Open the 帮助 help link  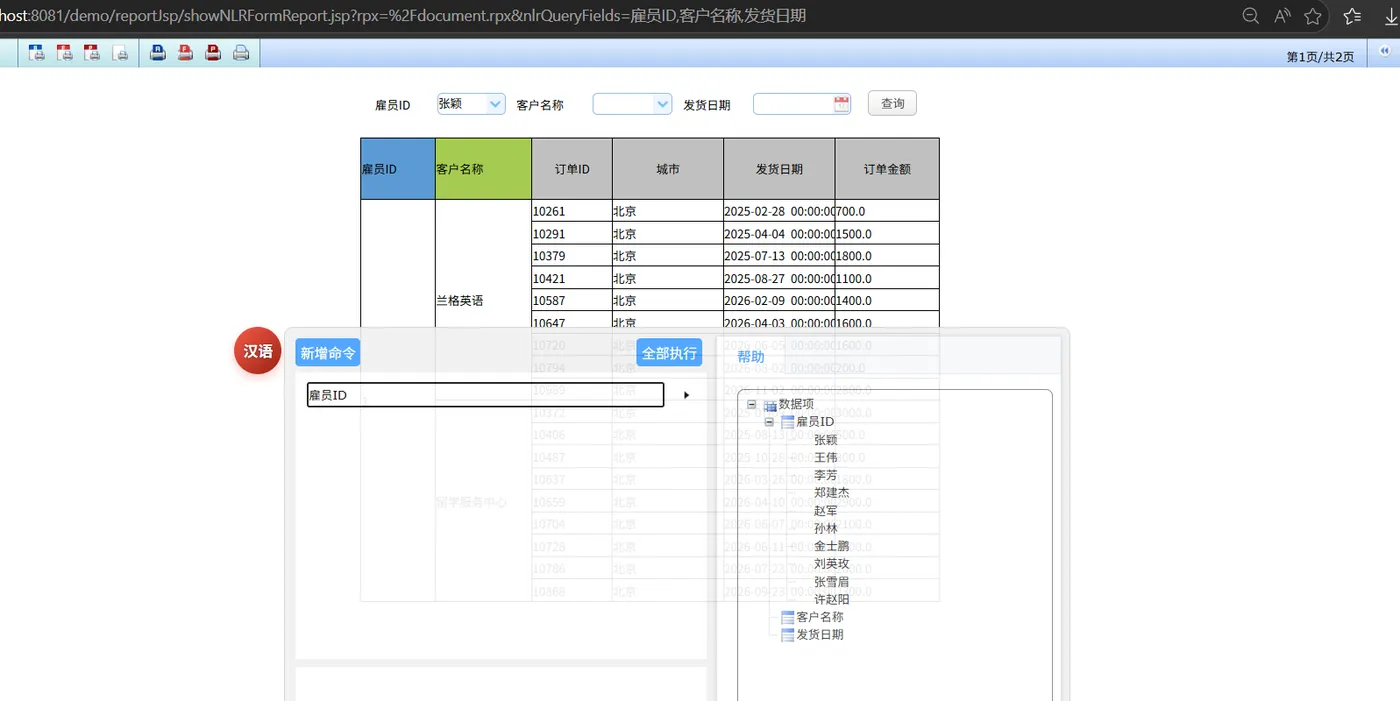751,356
